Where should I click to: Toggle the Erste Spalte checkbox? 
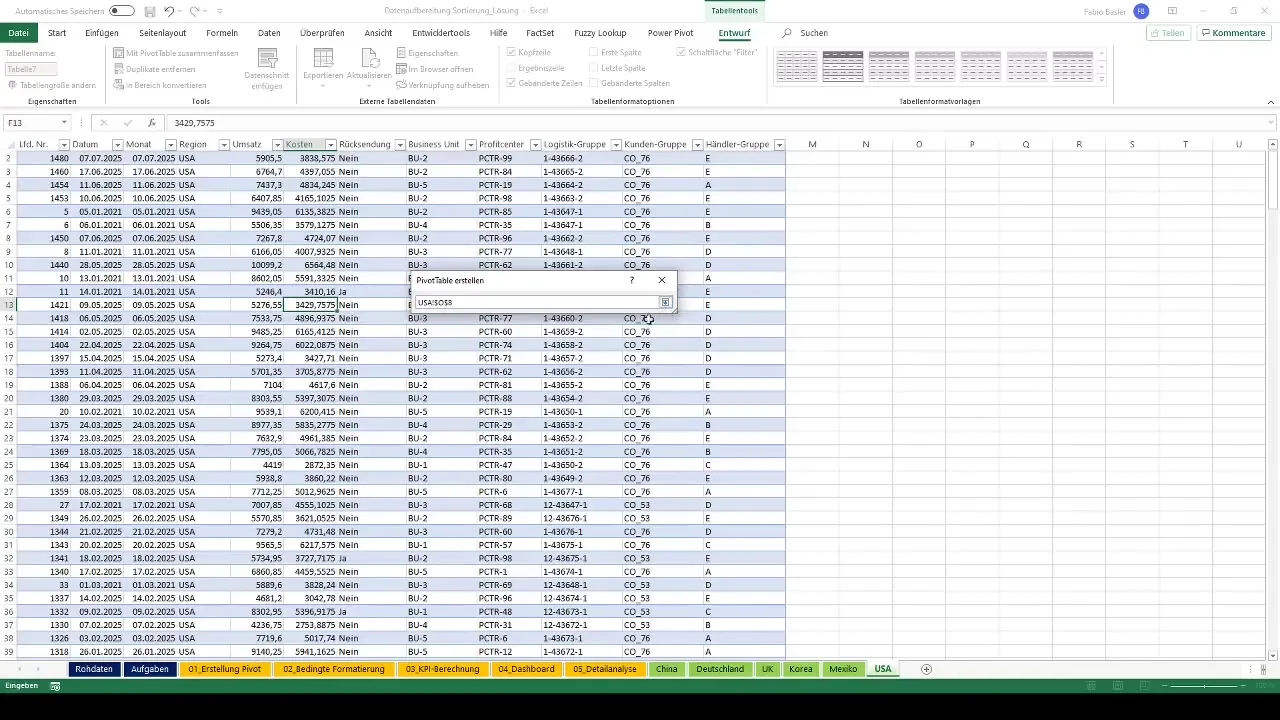(594, 52)
